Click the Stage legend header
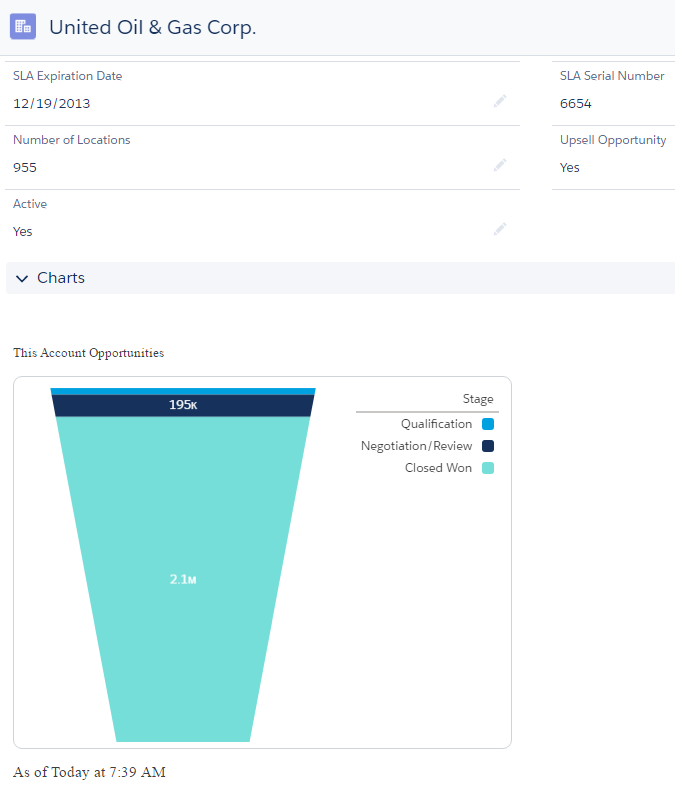The width and height of the screenshot is (675, 794). 478,399
